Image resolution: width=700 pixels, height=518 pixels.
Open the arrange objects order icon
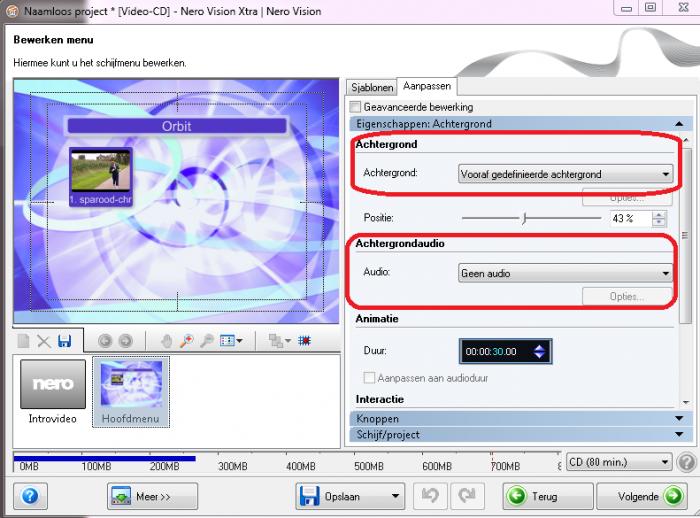click(279, 341)
